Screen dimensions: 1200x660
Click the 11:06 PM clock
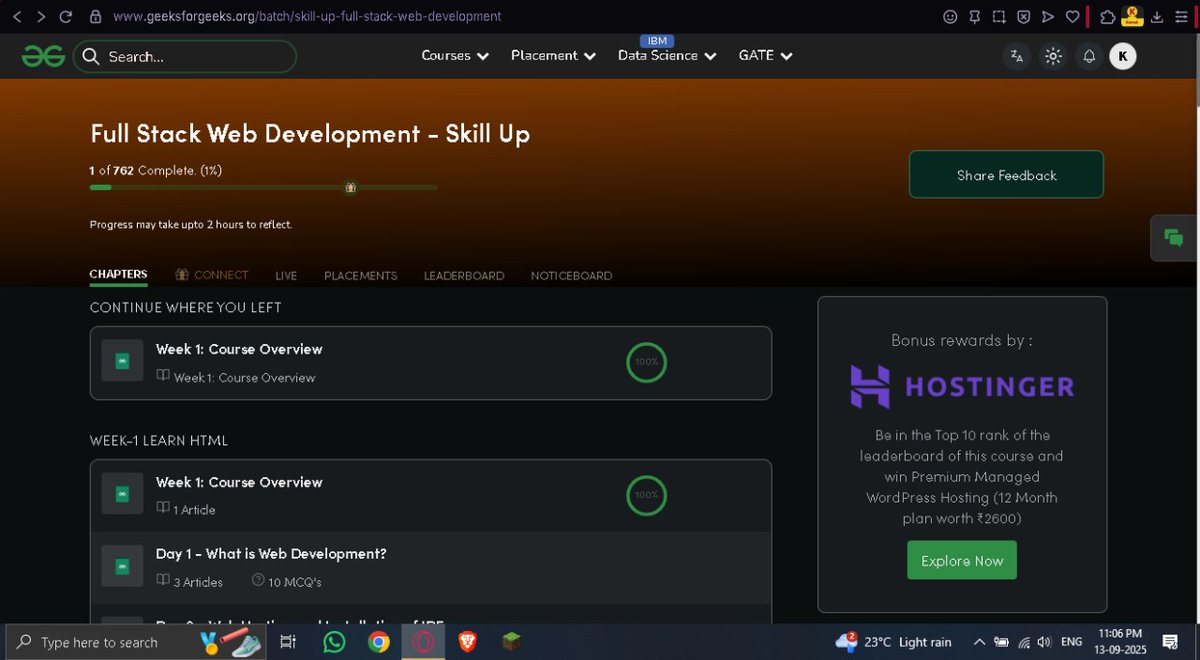(1120, 634)
